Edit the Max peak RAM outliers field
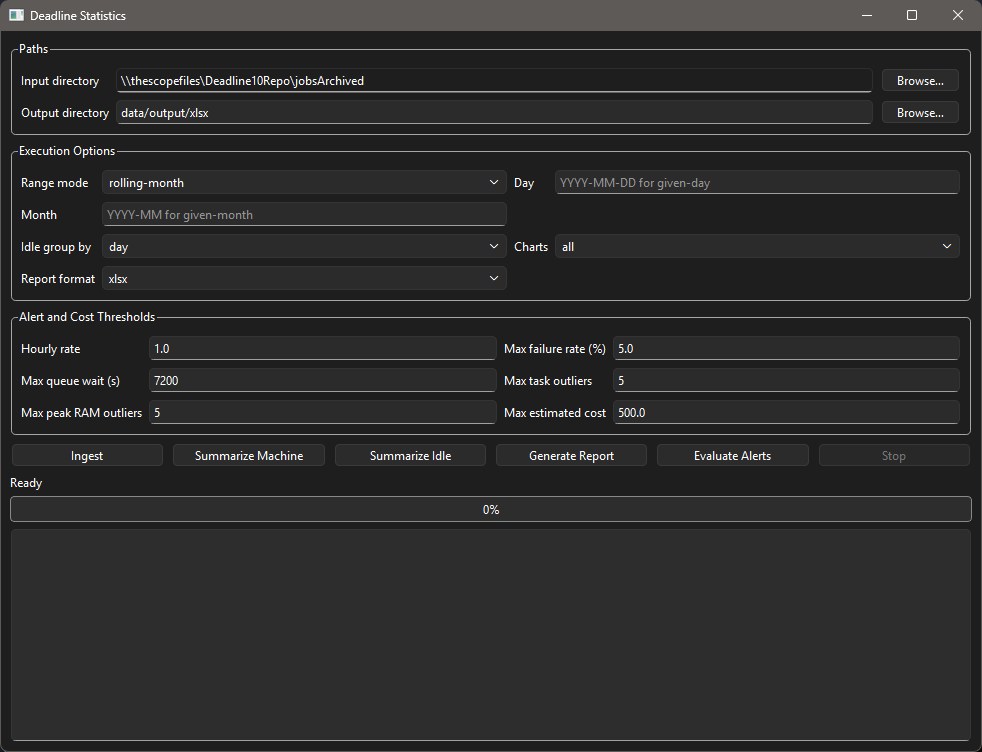The image size is (982, 752). 323,412
